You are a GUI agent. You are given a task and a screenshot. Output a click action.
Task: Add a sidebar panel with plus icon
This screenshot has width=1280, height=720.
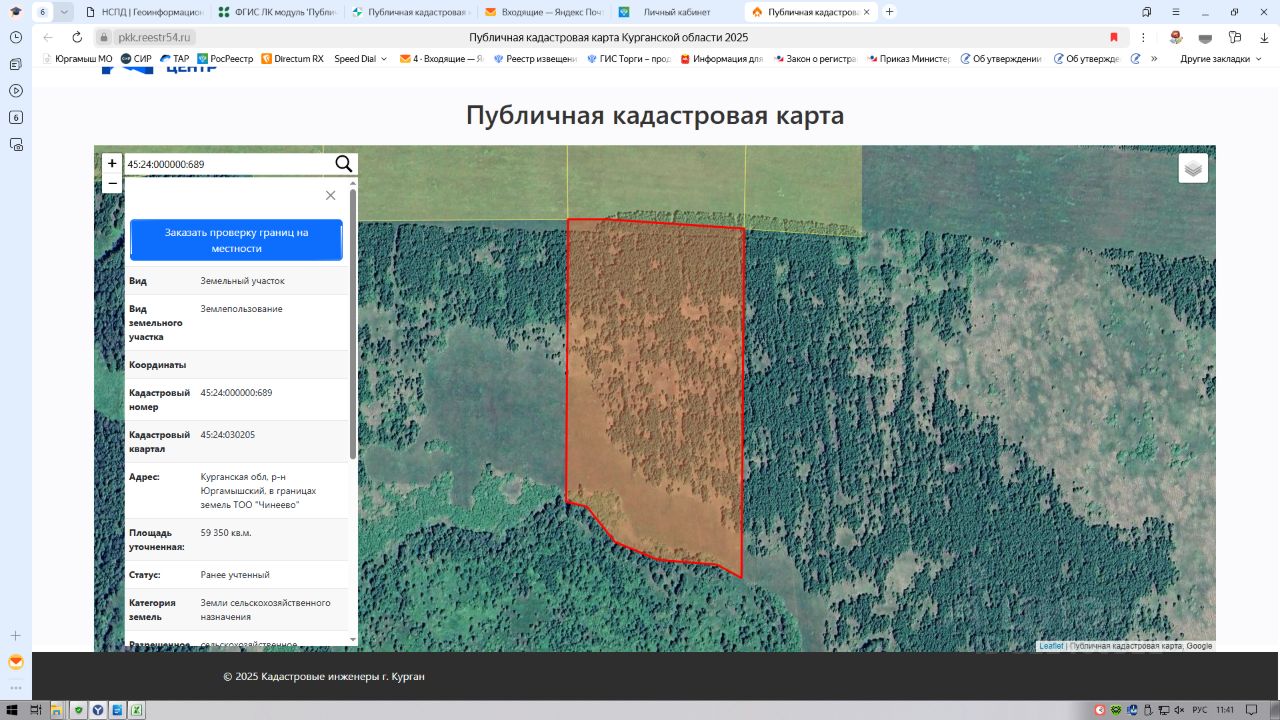16,636
